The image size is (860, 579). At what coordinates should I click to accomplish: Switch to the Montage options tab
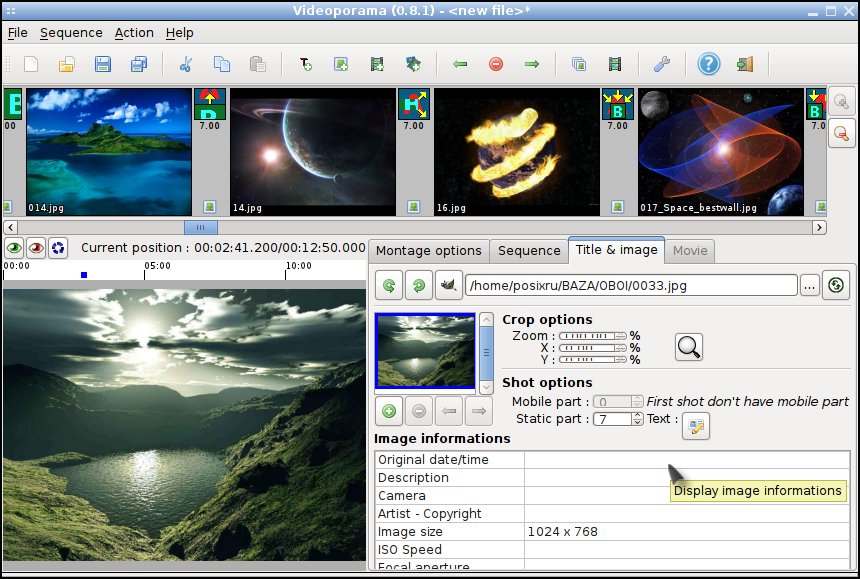coord(428,251)
